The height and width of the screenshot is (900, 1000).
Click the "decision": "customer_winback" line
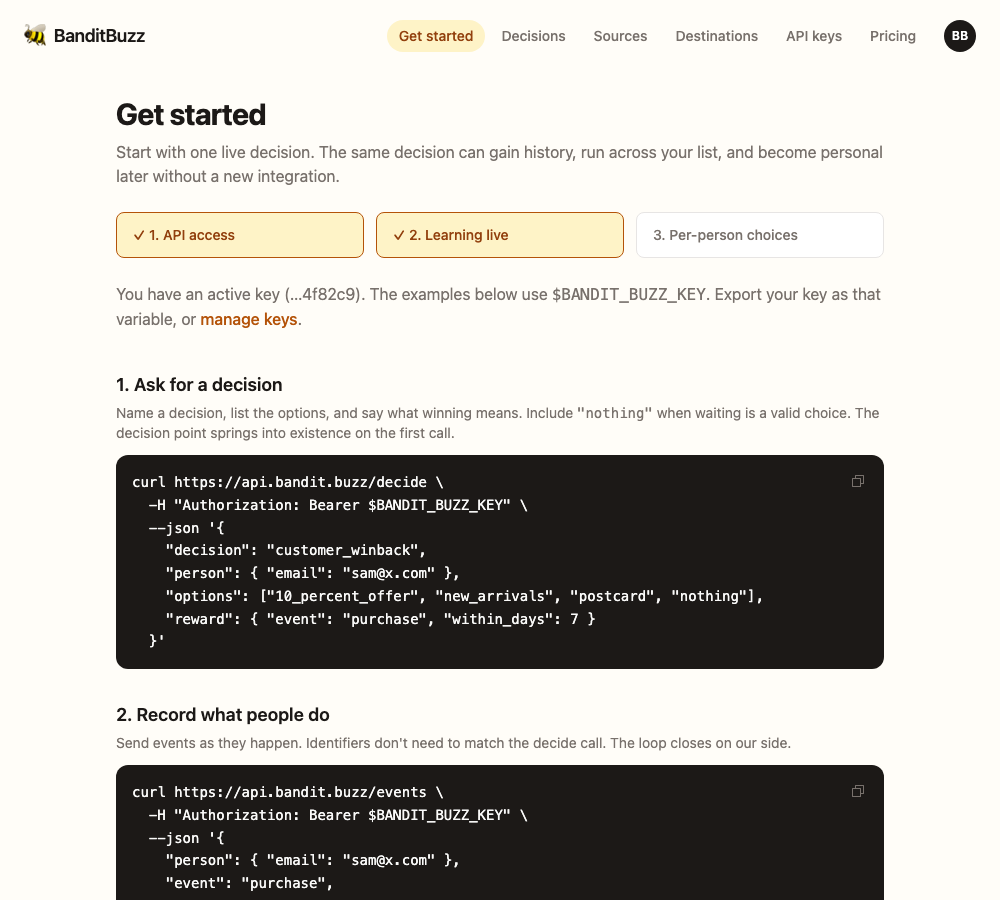[x=295, y=550]
